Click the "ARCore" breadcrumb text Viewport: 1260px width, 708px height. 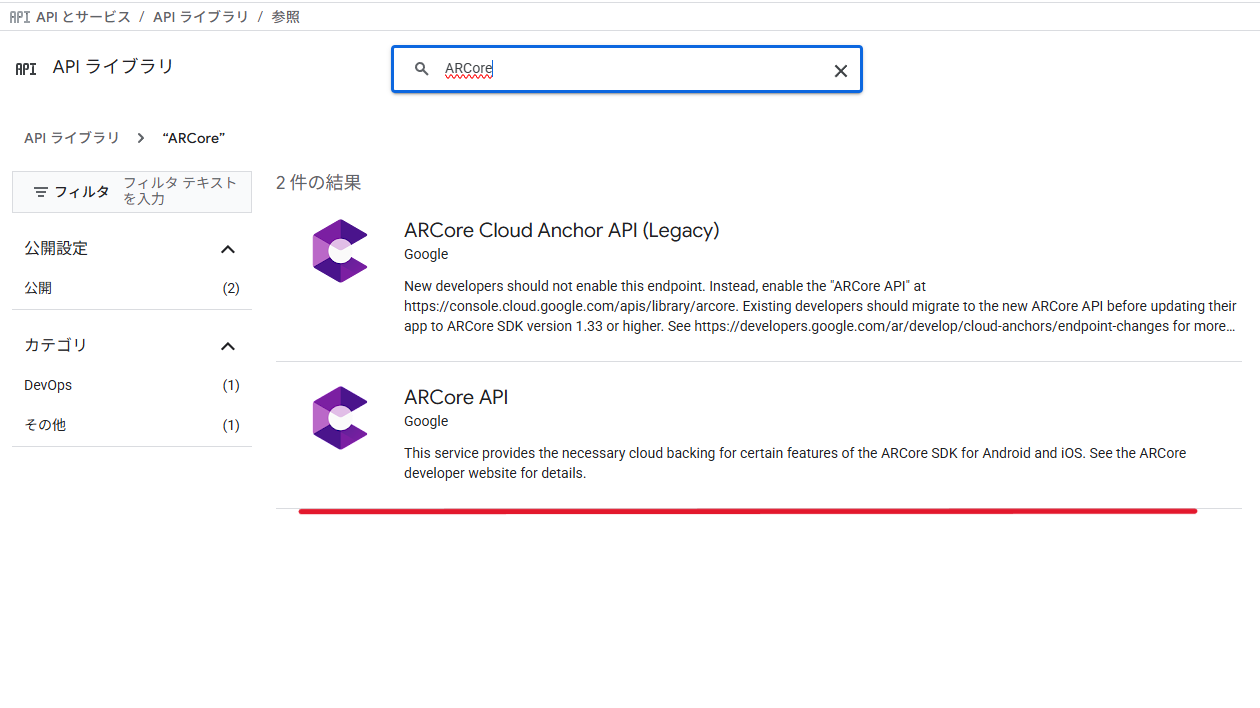(x=193, y=138)
